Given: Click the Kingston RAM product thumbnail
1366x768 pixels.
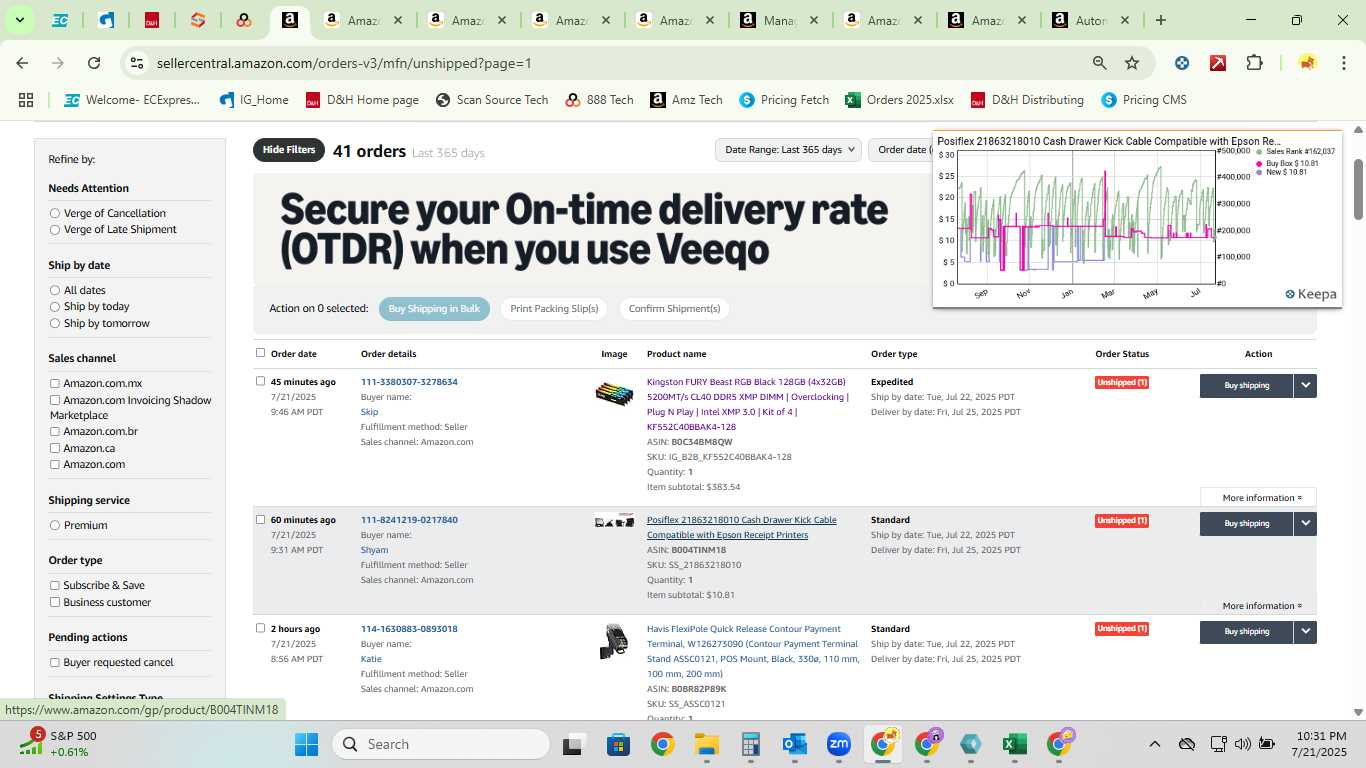Looking at the screenshot, I should coord(614,393).
